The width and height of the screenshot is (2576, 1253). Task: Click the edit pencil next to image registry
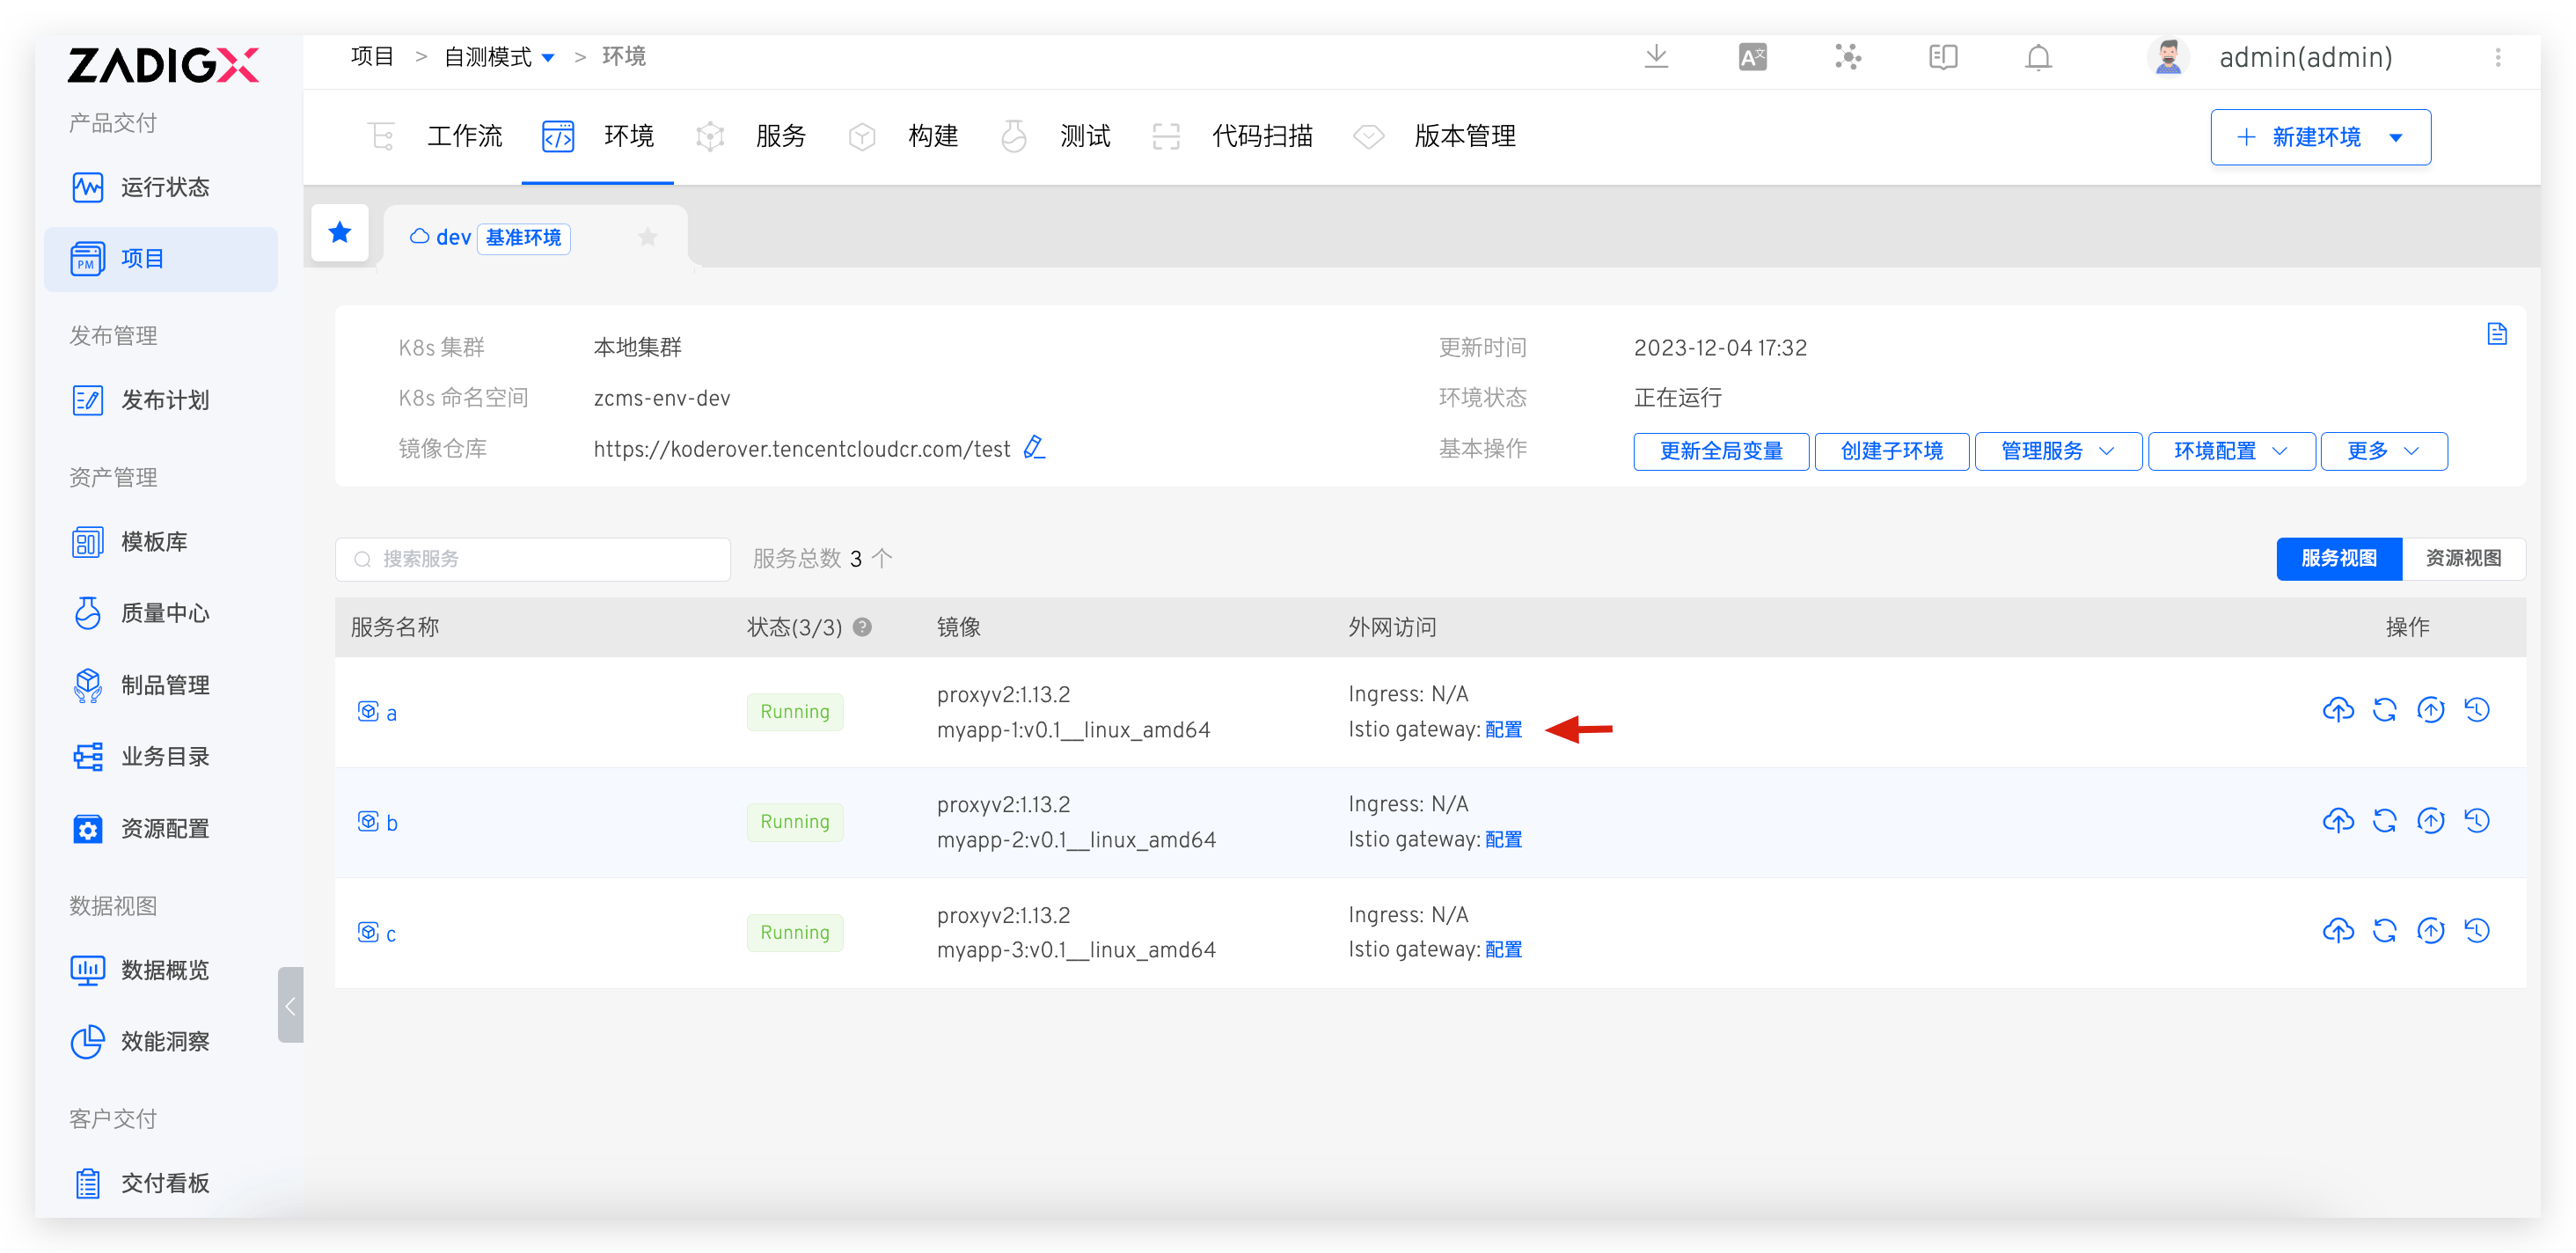coord(1035,448)
